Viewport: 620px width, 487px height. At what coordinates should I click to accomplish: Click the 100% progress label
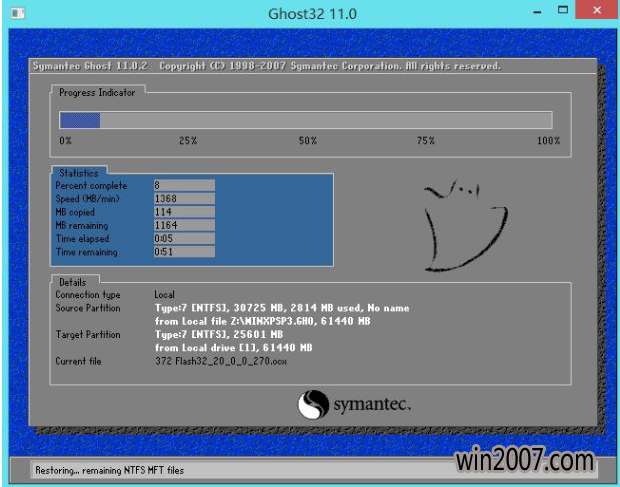[548, 141]
